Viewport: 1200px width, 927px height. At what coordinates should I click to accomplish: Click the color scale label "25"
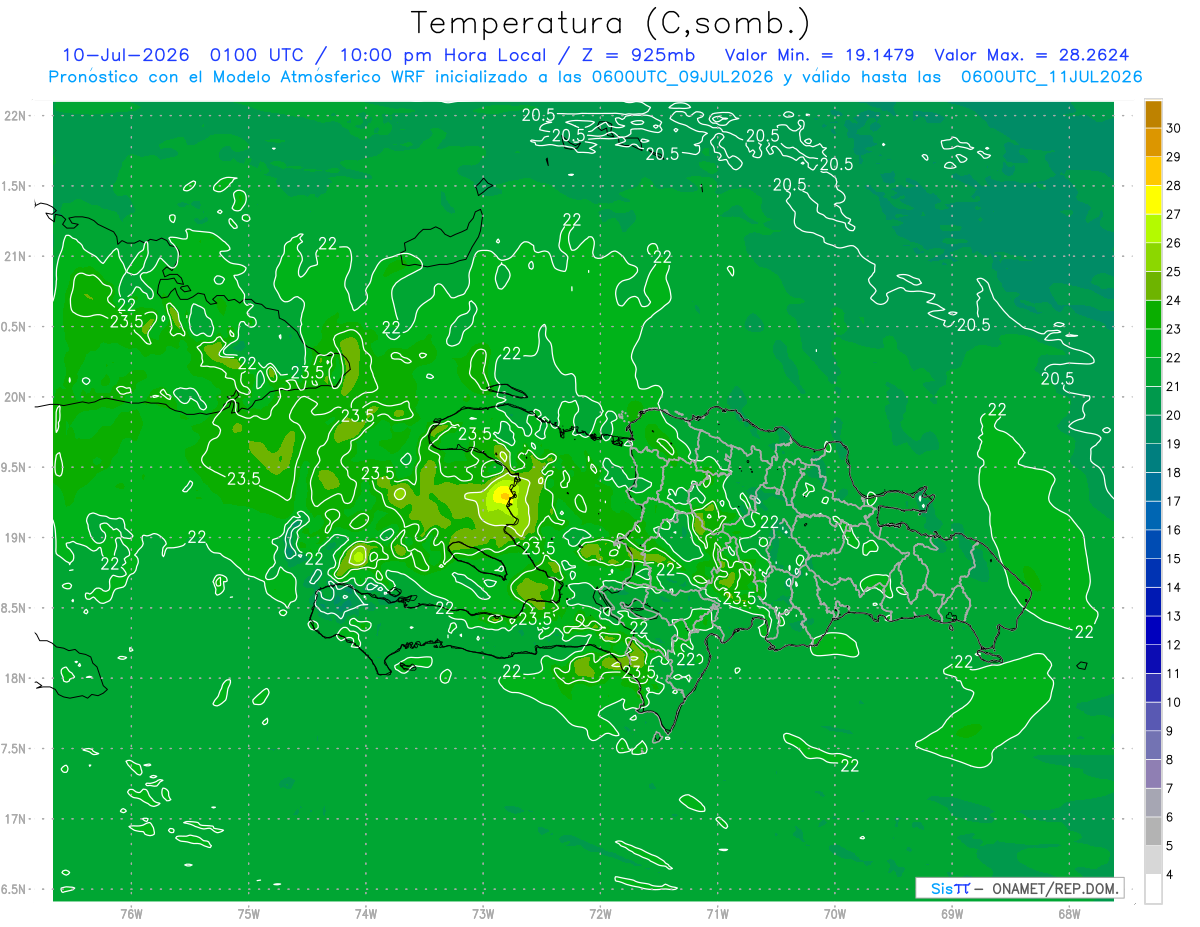point(1174,272)
